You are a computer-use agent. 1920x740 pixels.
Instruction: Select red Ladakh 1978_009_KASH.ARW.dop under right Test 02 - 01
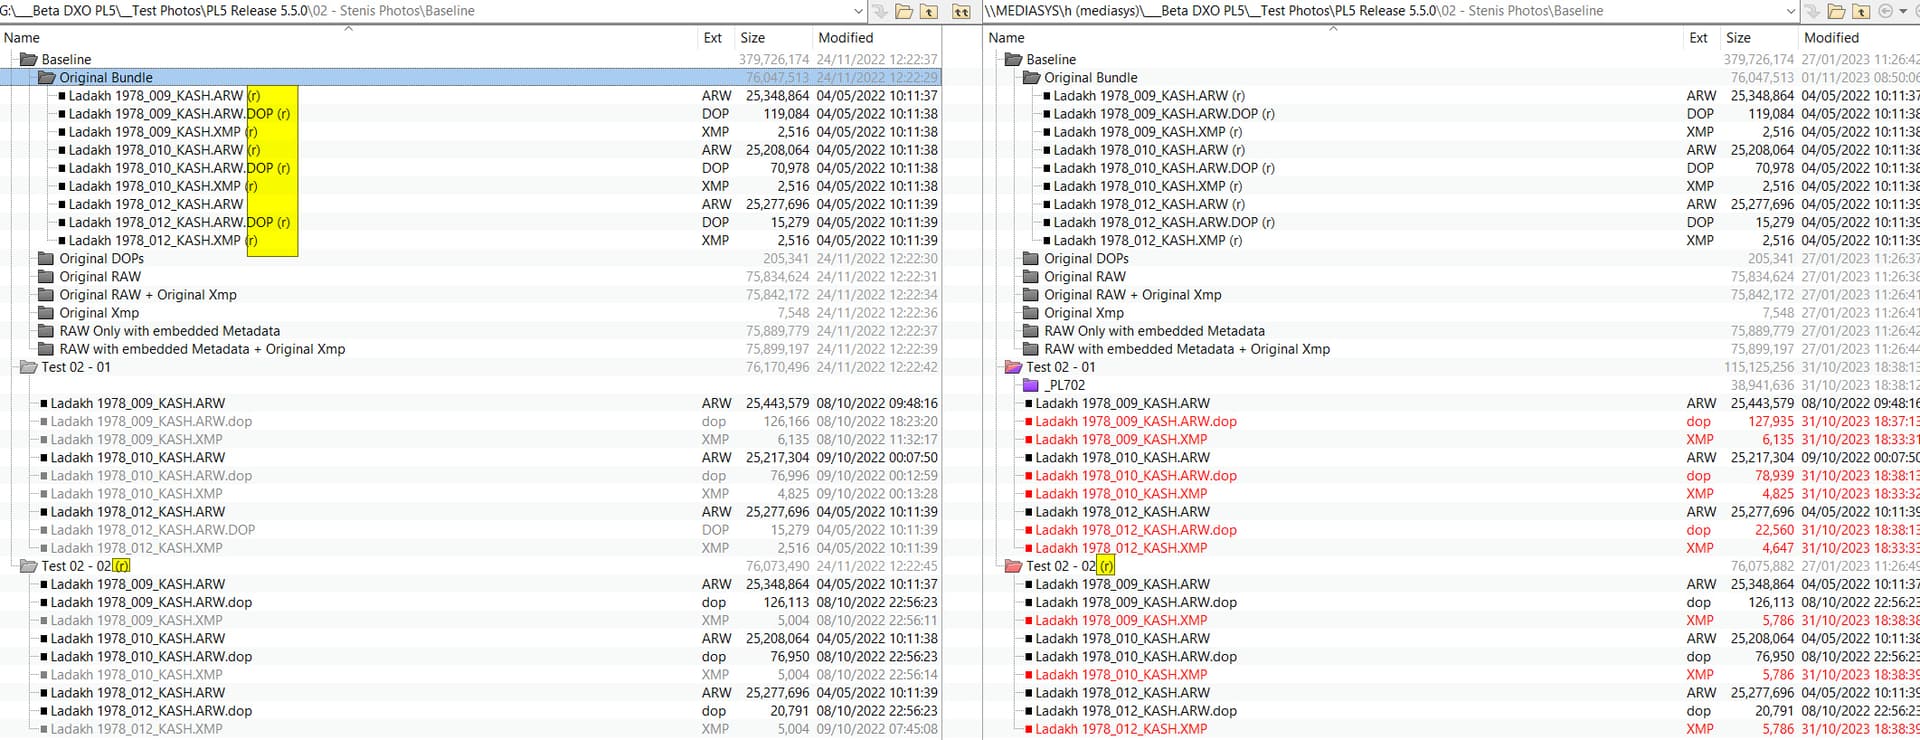(x=1135, y=422)
